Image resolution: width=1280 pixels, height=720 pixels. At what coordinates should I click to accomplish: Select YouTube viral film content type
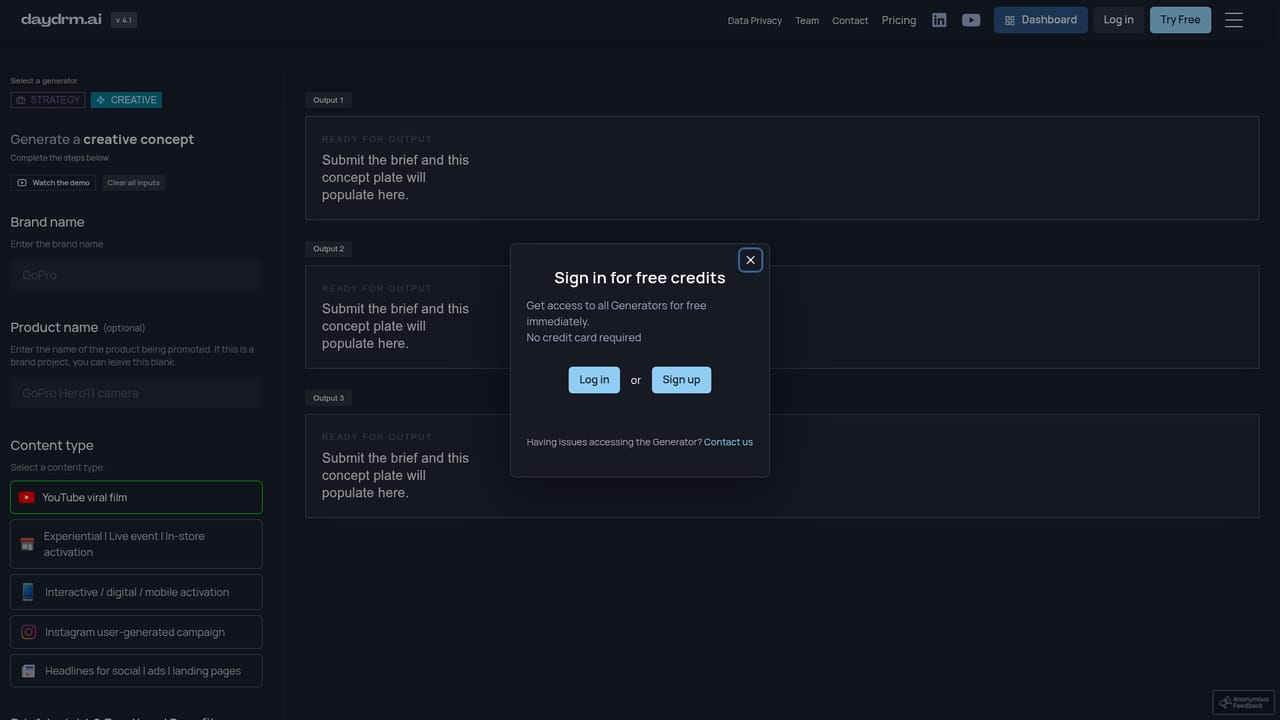pyautogui.click(x=136, y=498)
